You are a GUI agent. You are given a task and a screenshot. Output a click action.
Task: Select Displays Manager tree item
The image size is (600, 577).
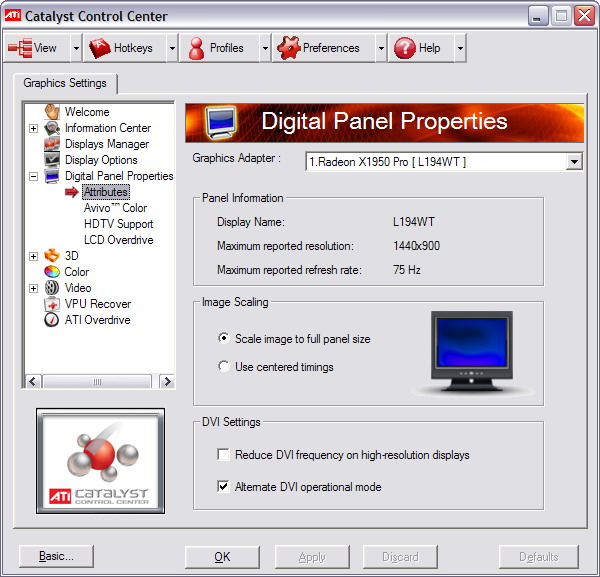107,144
